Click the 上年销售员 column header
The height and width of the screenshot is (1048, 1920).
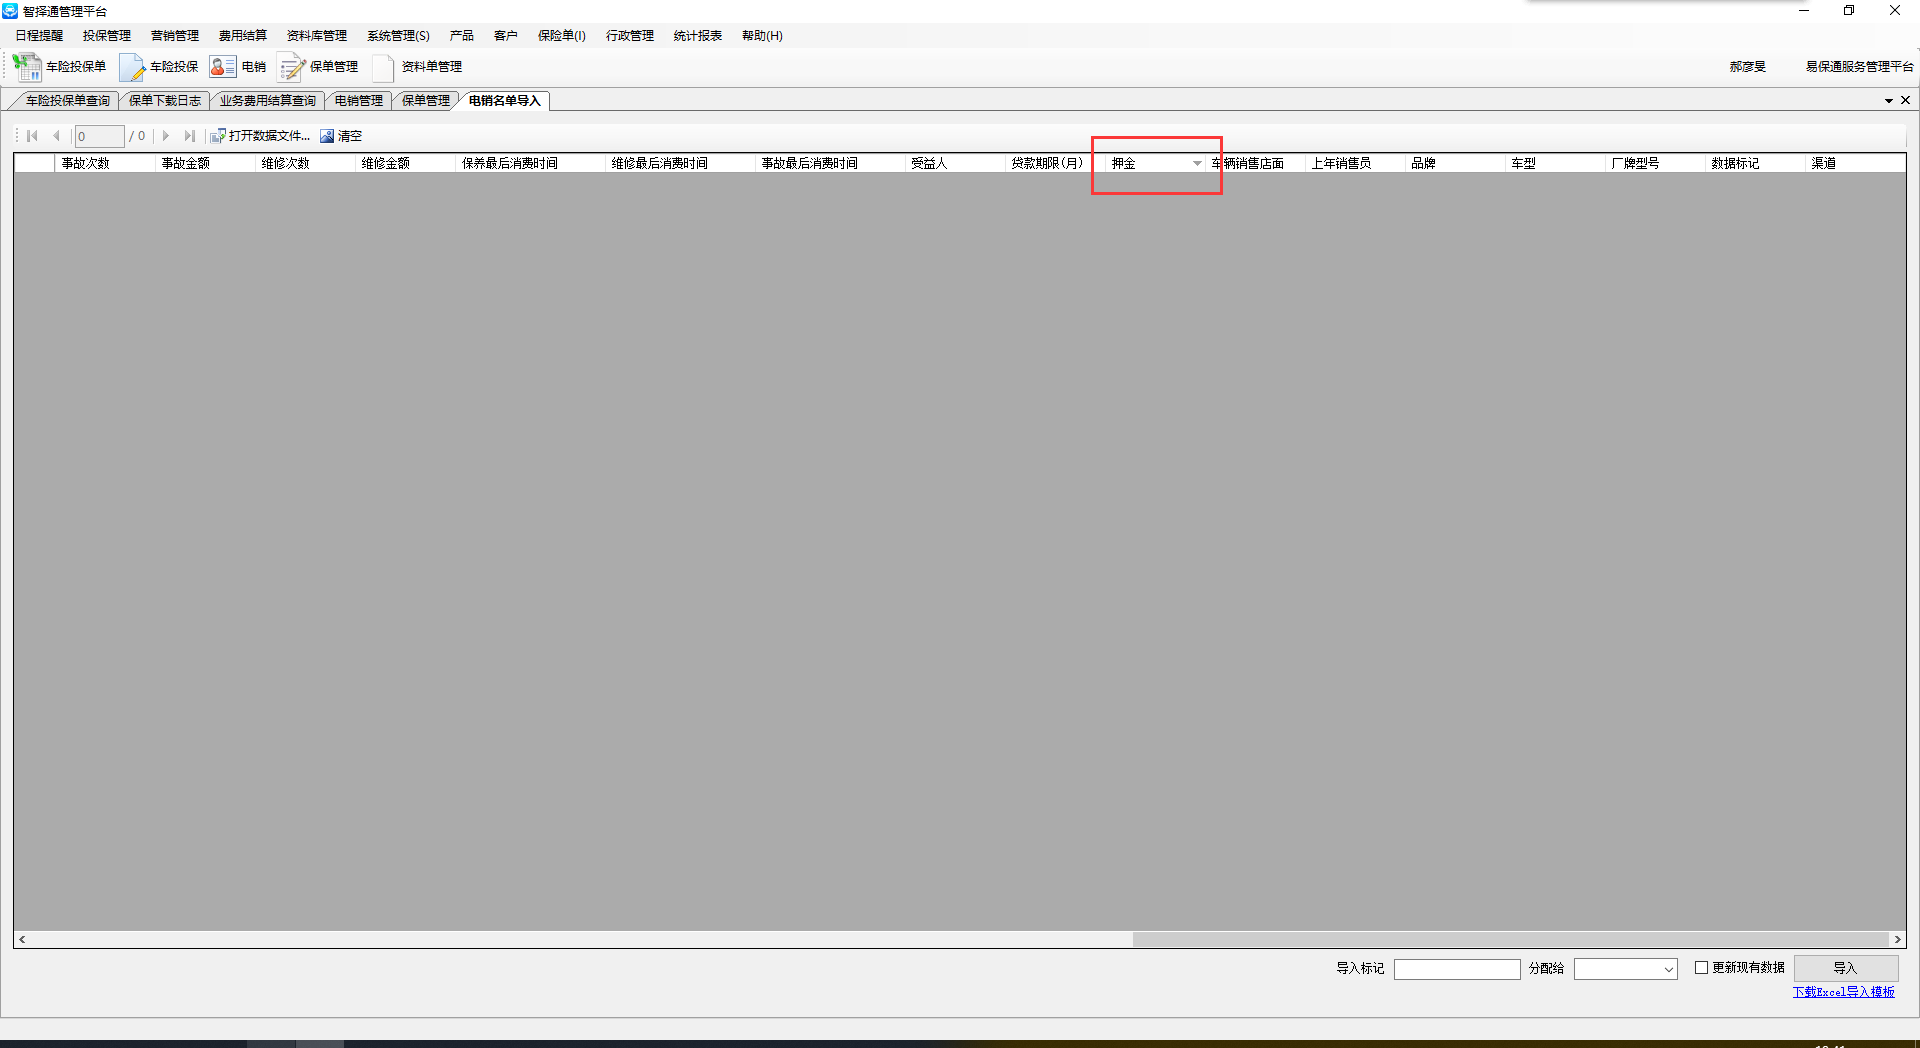[1355, 163]
